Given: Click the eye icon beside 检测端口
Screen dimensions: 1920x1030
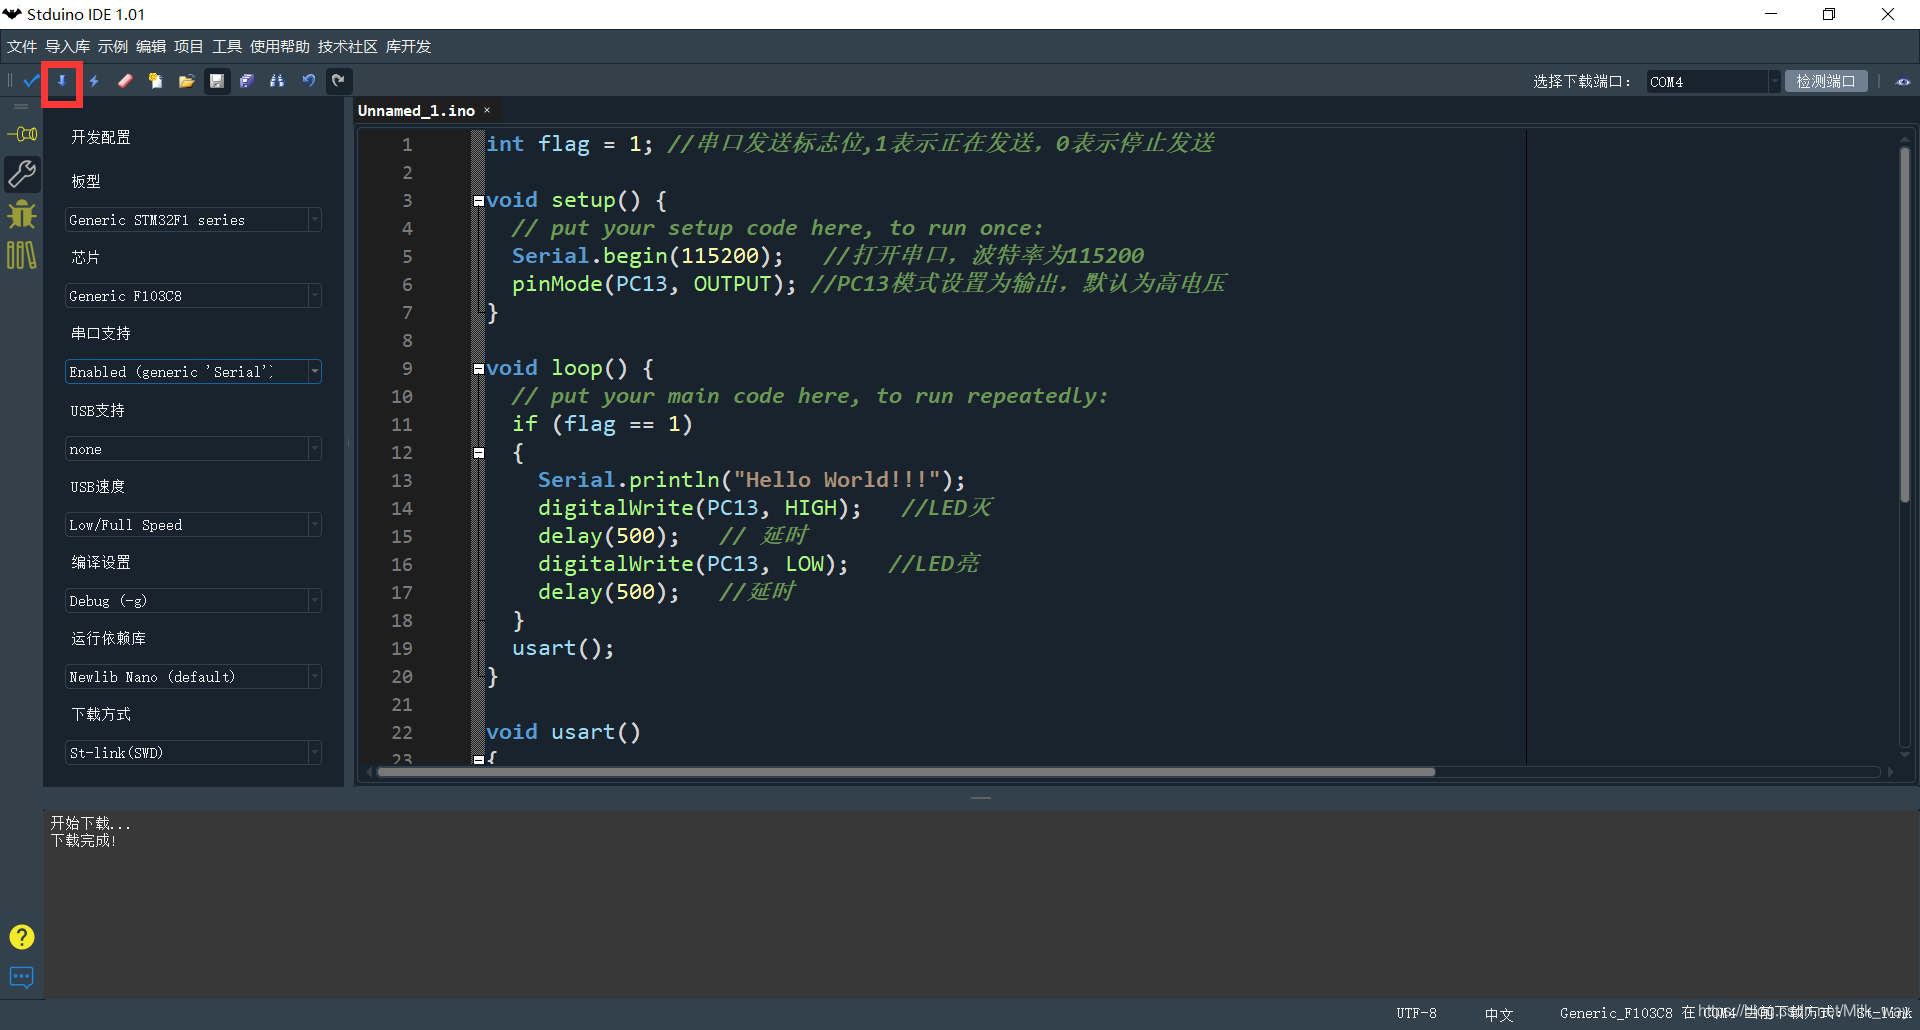Looking at the screenshot, I should [1903, 82].
